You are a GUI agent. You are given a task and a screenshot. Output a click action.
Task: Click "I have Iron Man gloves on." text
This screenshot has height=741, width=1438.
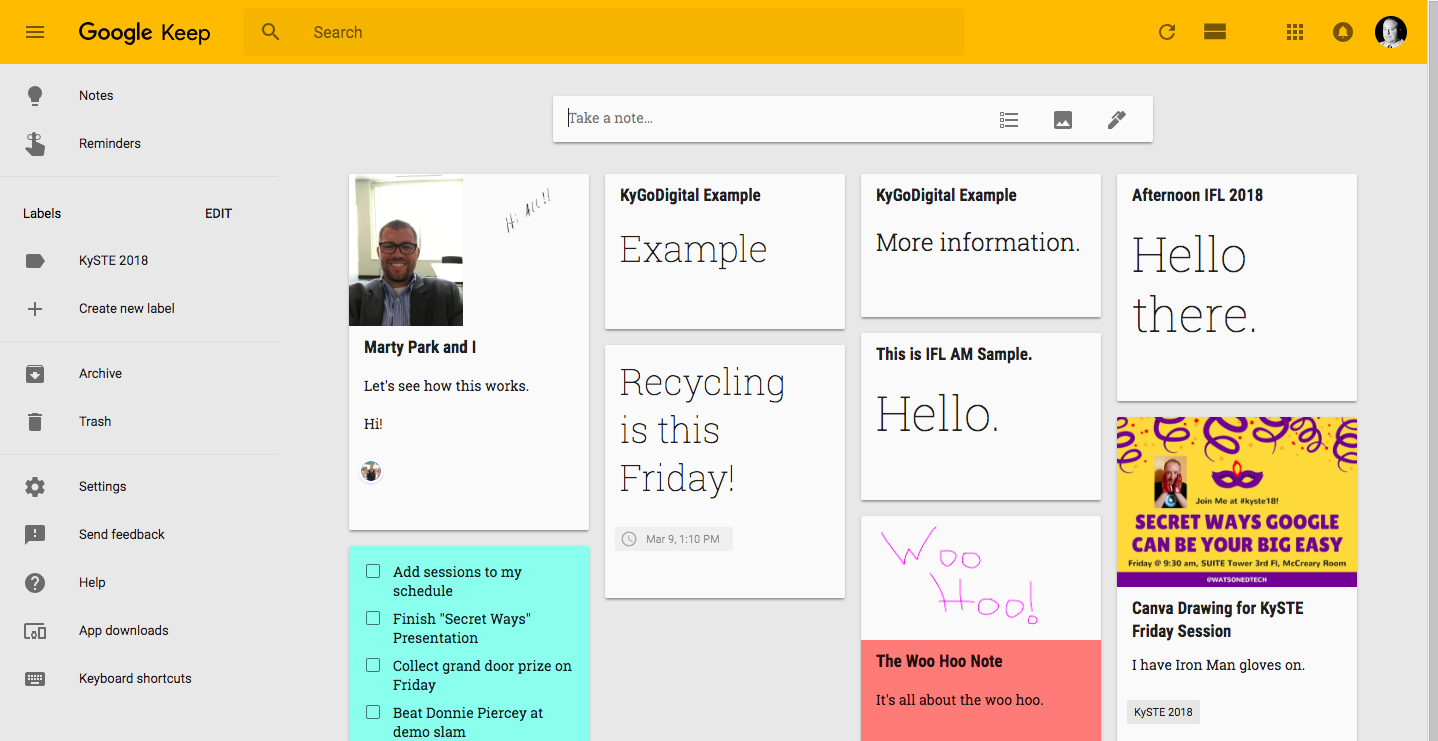pos(1218,665)
